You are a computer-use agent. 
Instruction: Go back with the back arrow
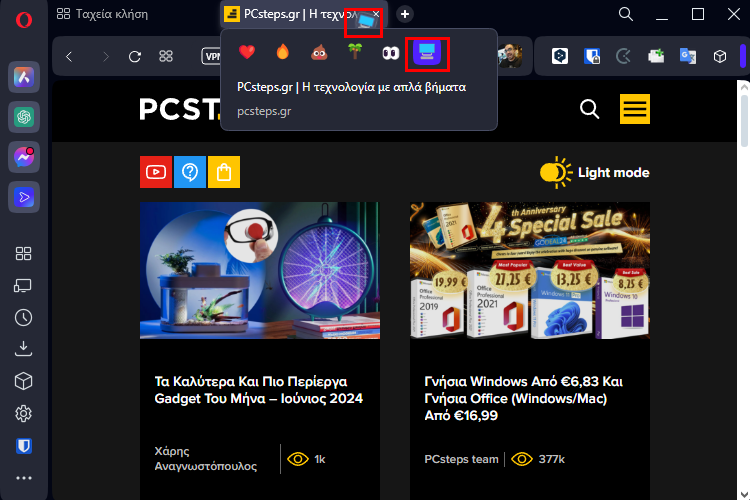(x=69, y=57)
